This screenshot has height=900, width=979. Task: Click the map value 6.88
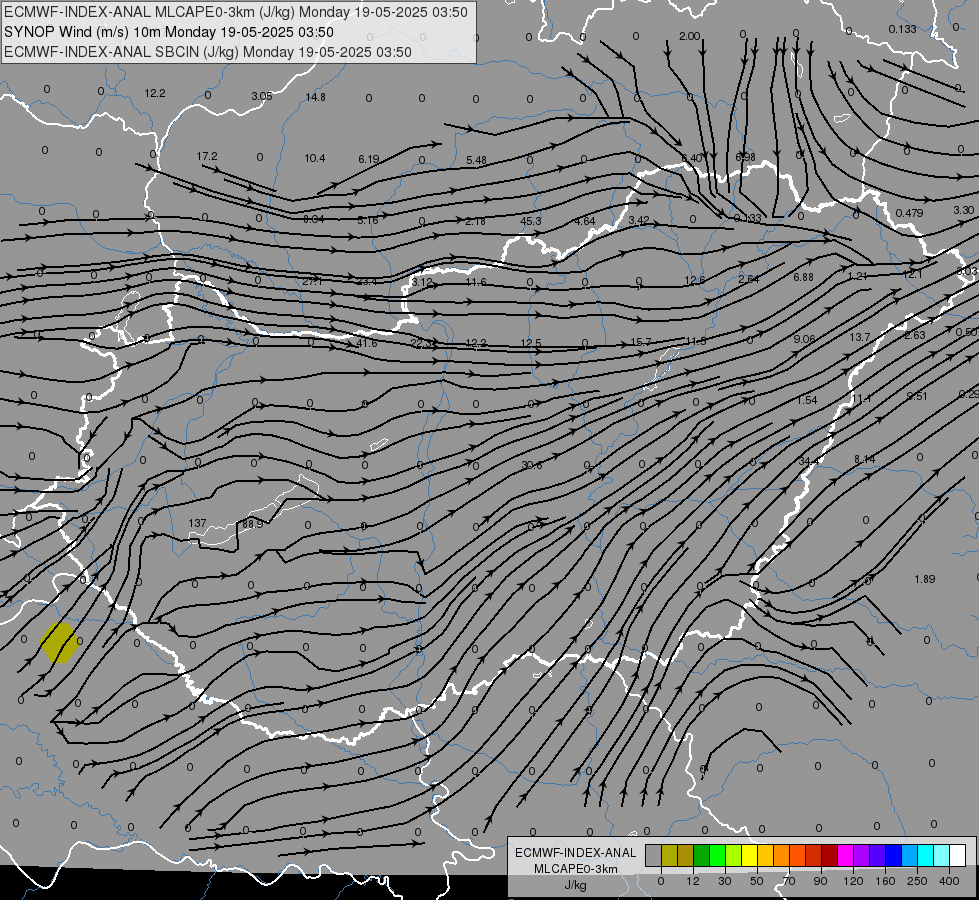(x=803, y=277)
